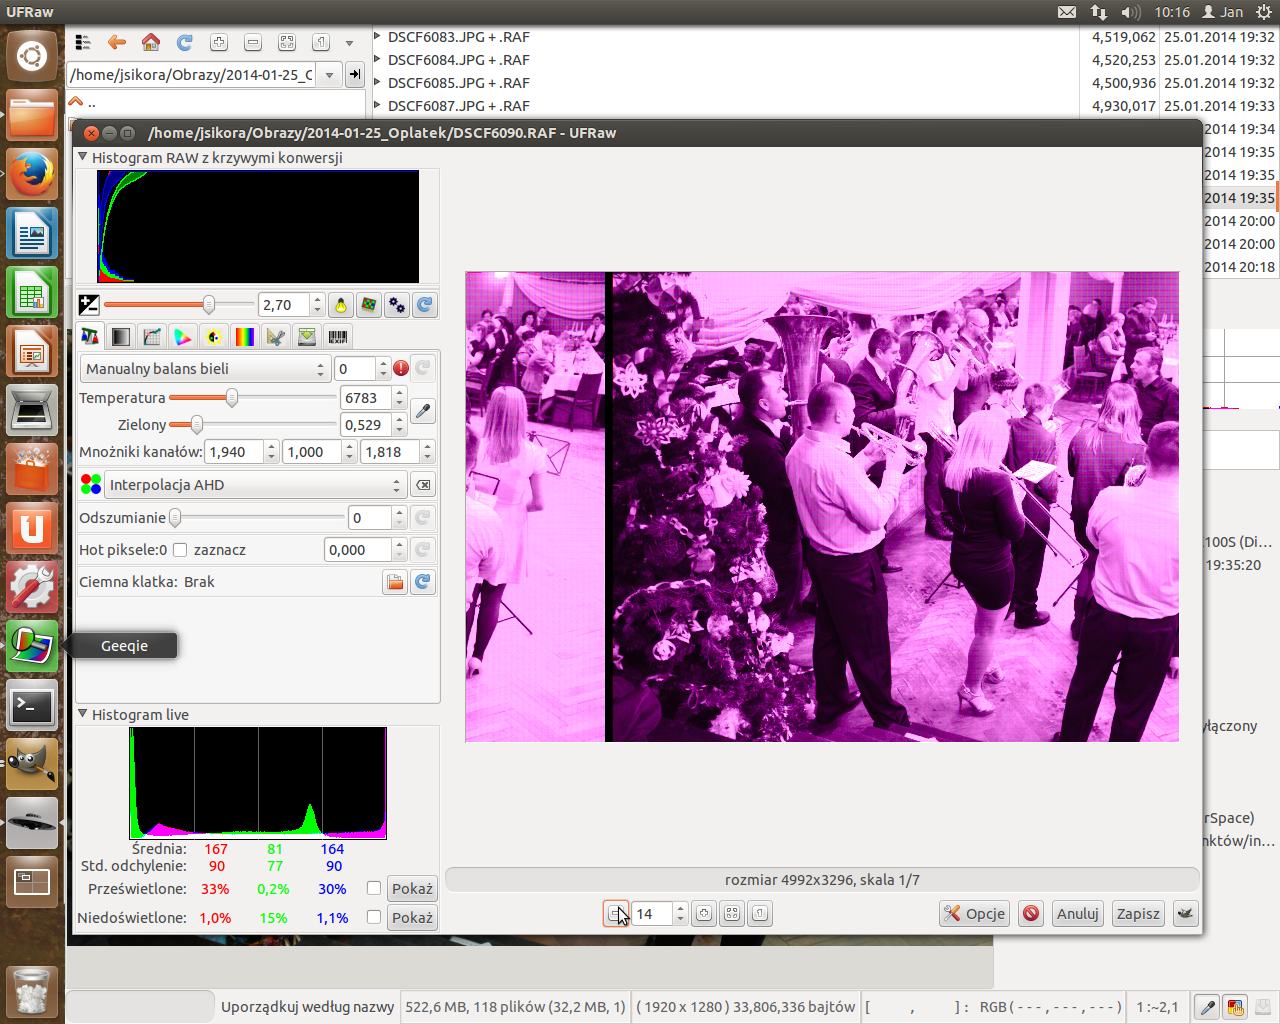Tick the Prześwietlone overexposed indicator checkbox
This screenshot has width=1280, height=1024.
pyautogui.click(x=374, y=888)
